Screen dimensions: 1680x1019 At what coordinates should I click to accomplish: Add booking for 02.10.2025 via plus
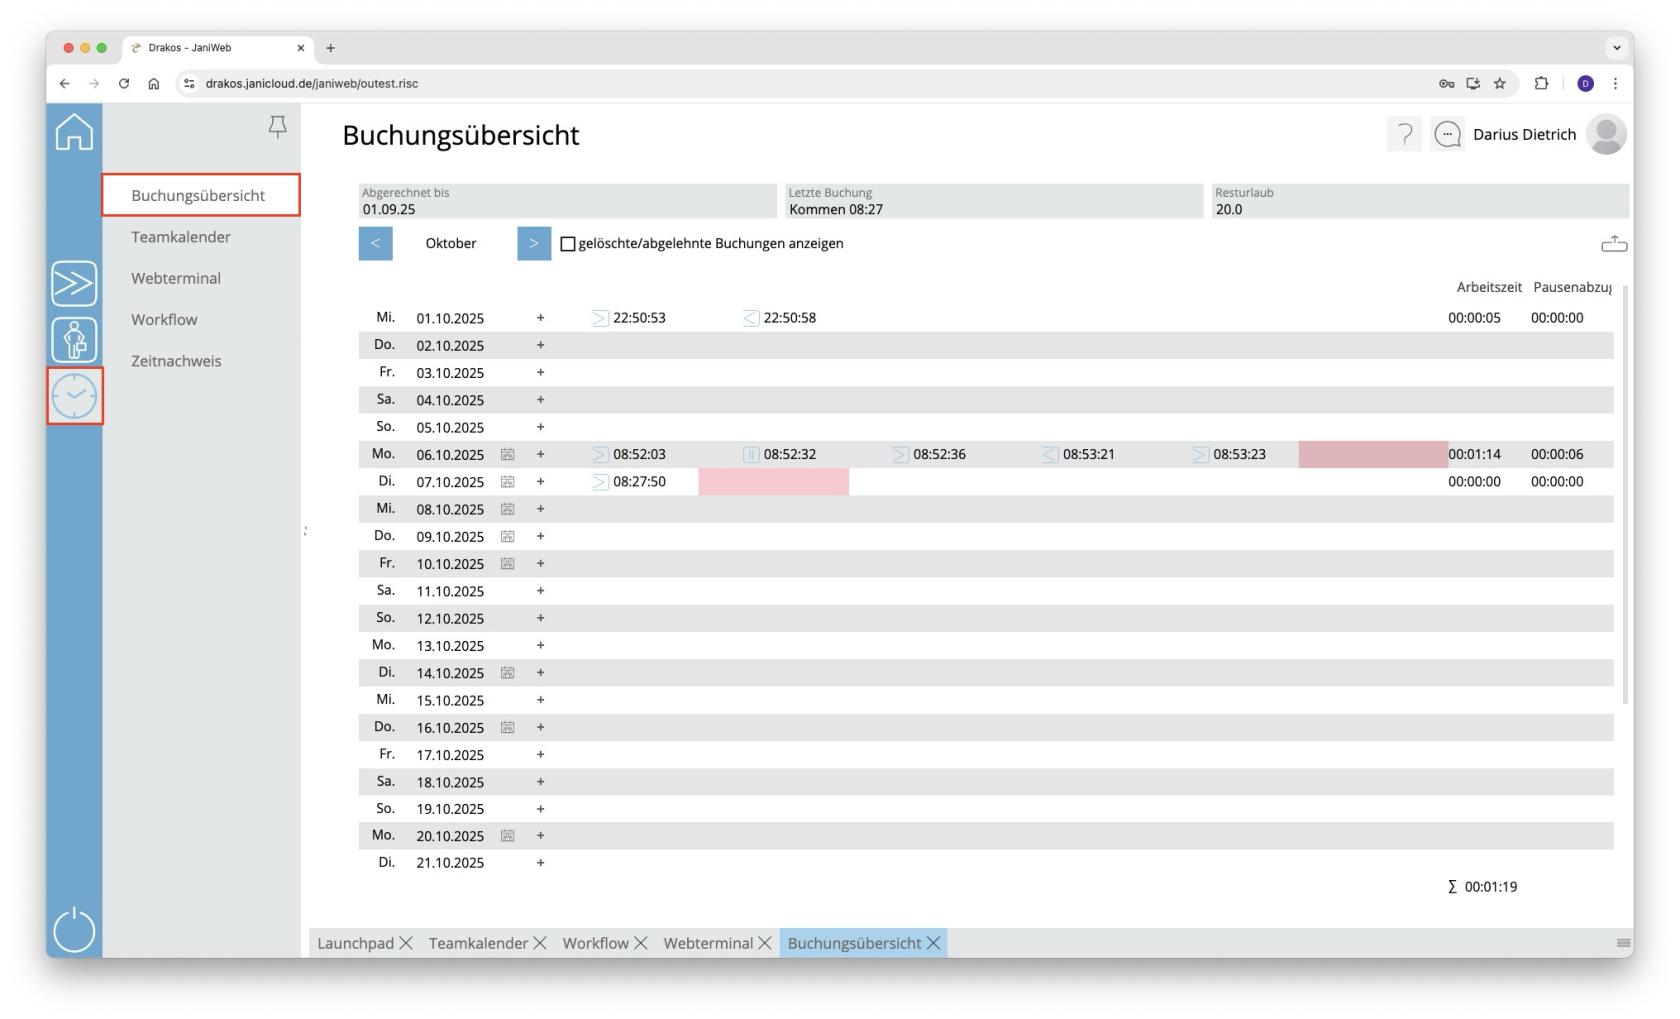(x=540, y=345)
